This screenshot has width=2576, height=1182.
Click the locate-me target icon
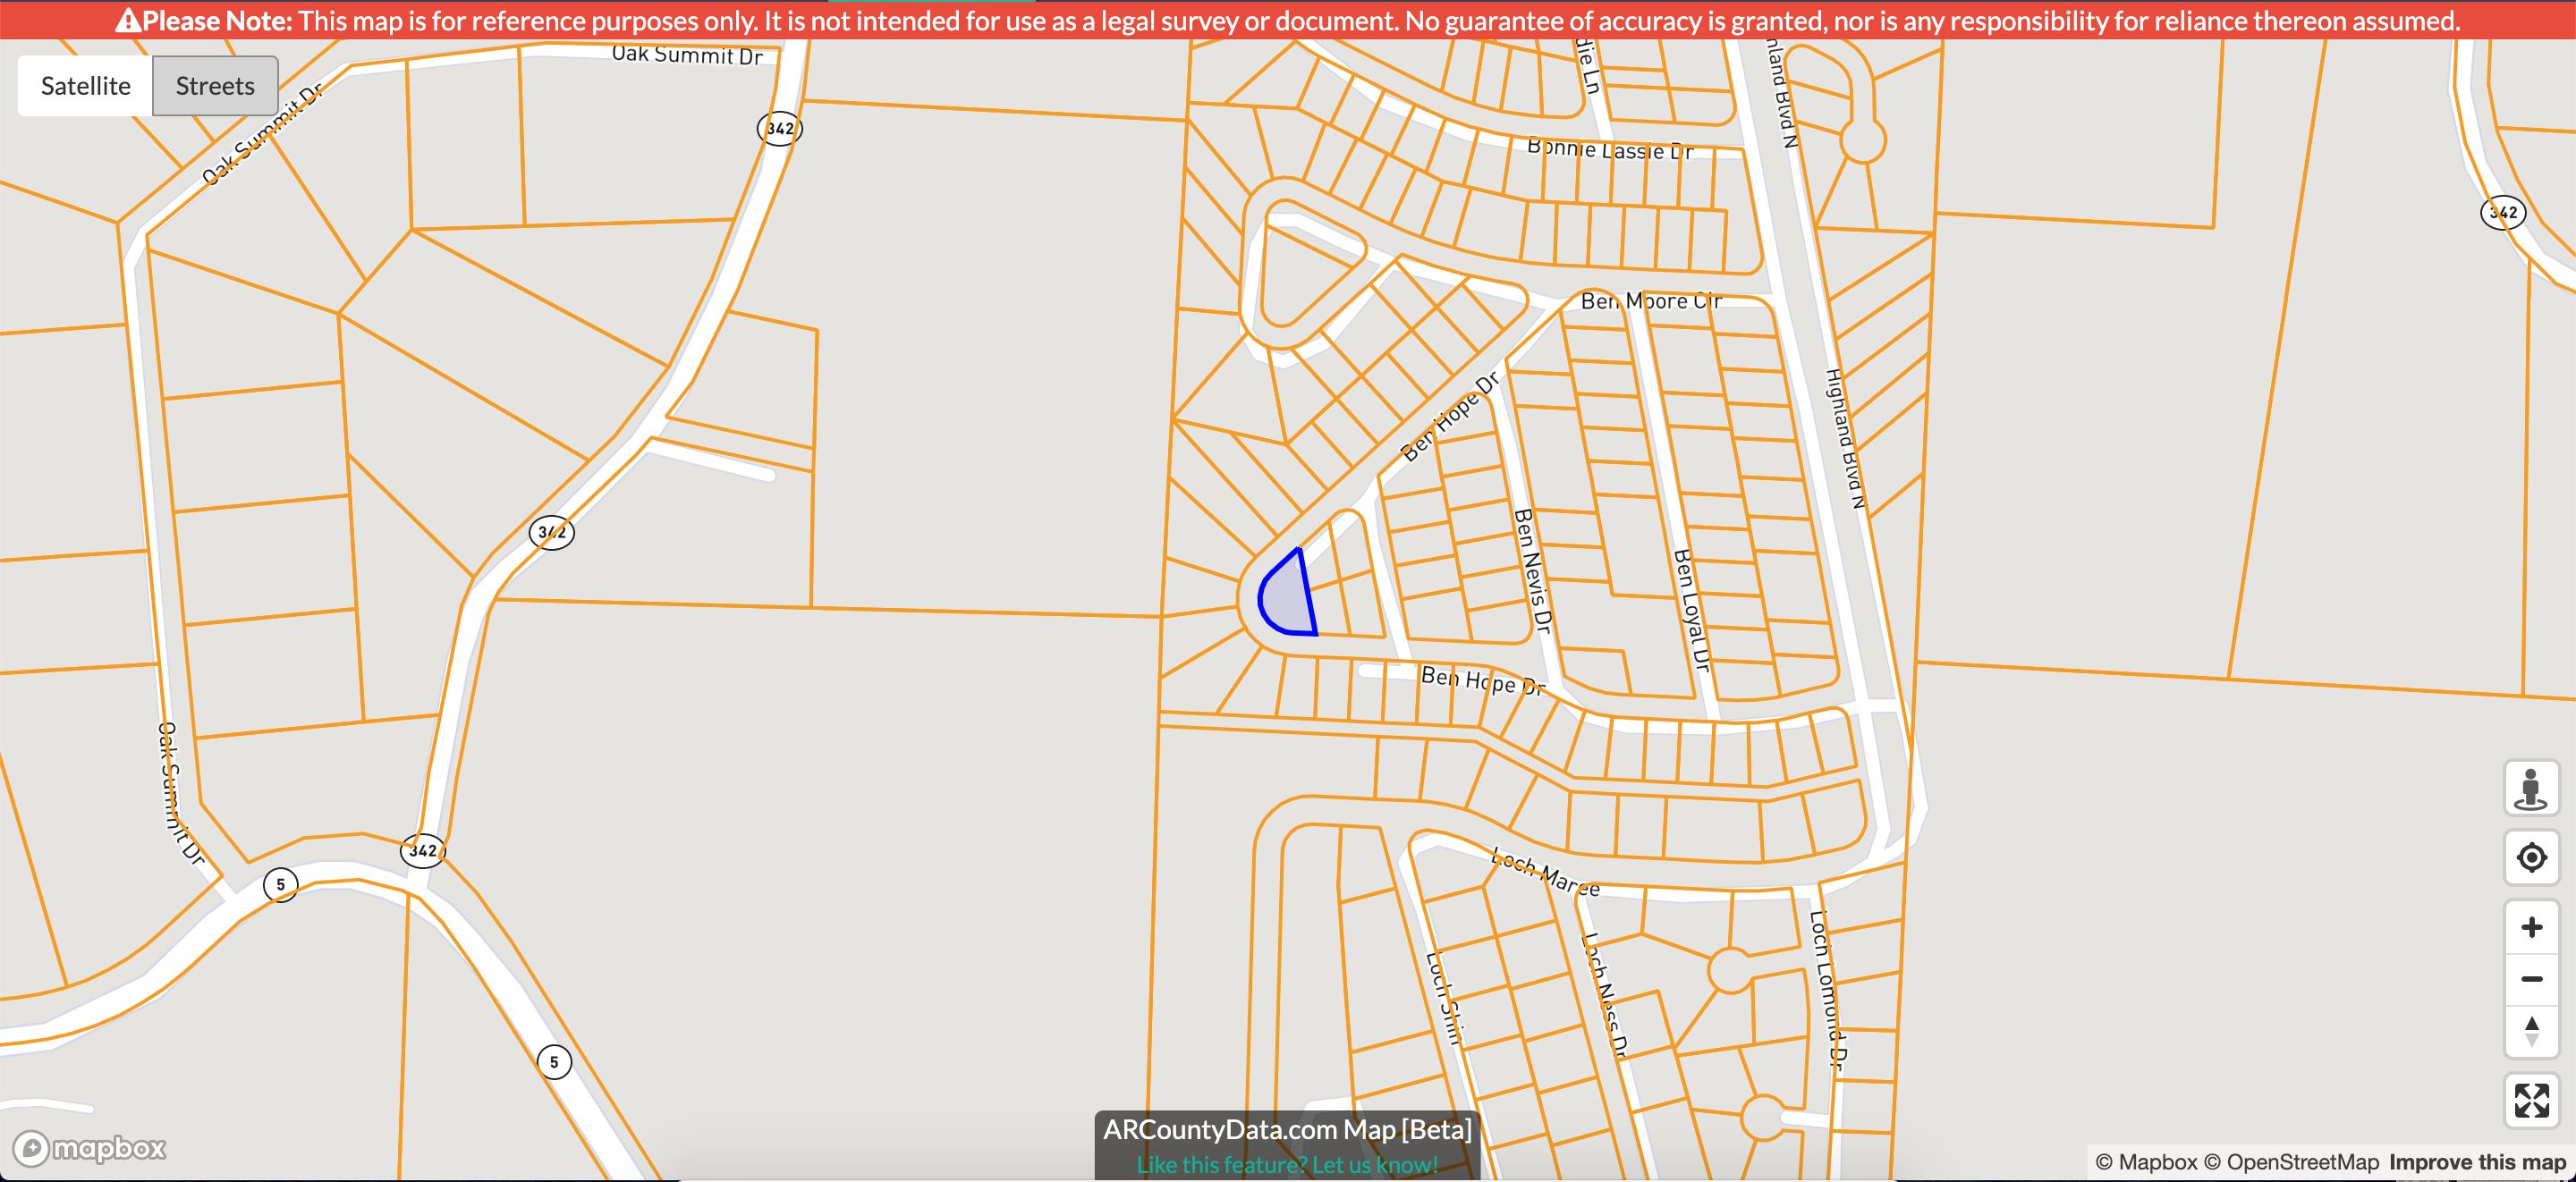click(2531, 857)
